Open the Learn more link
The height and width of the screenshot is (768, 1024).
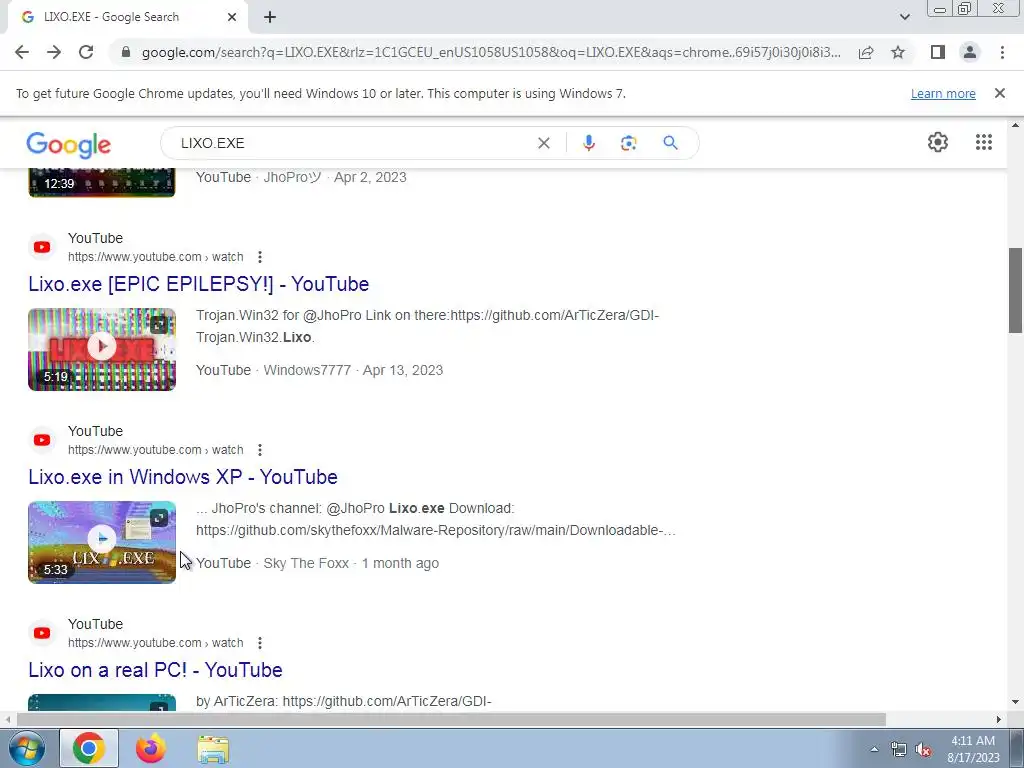click(943, 93)
